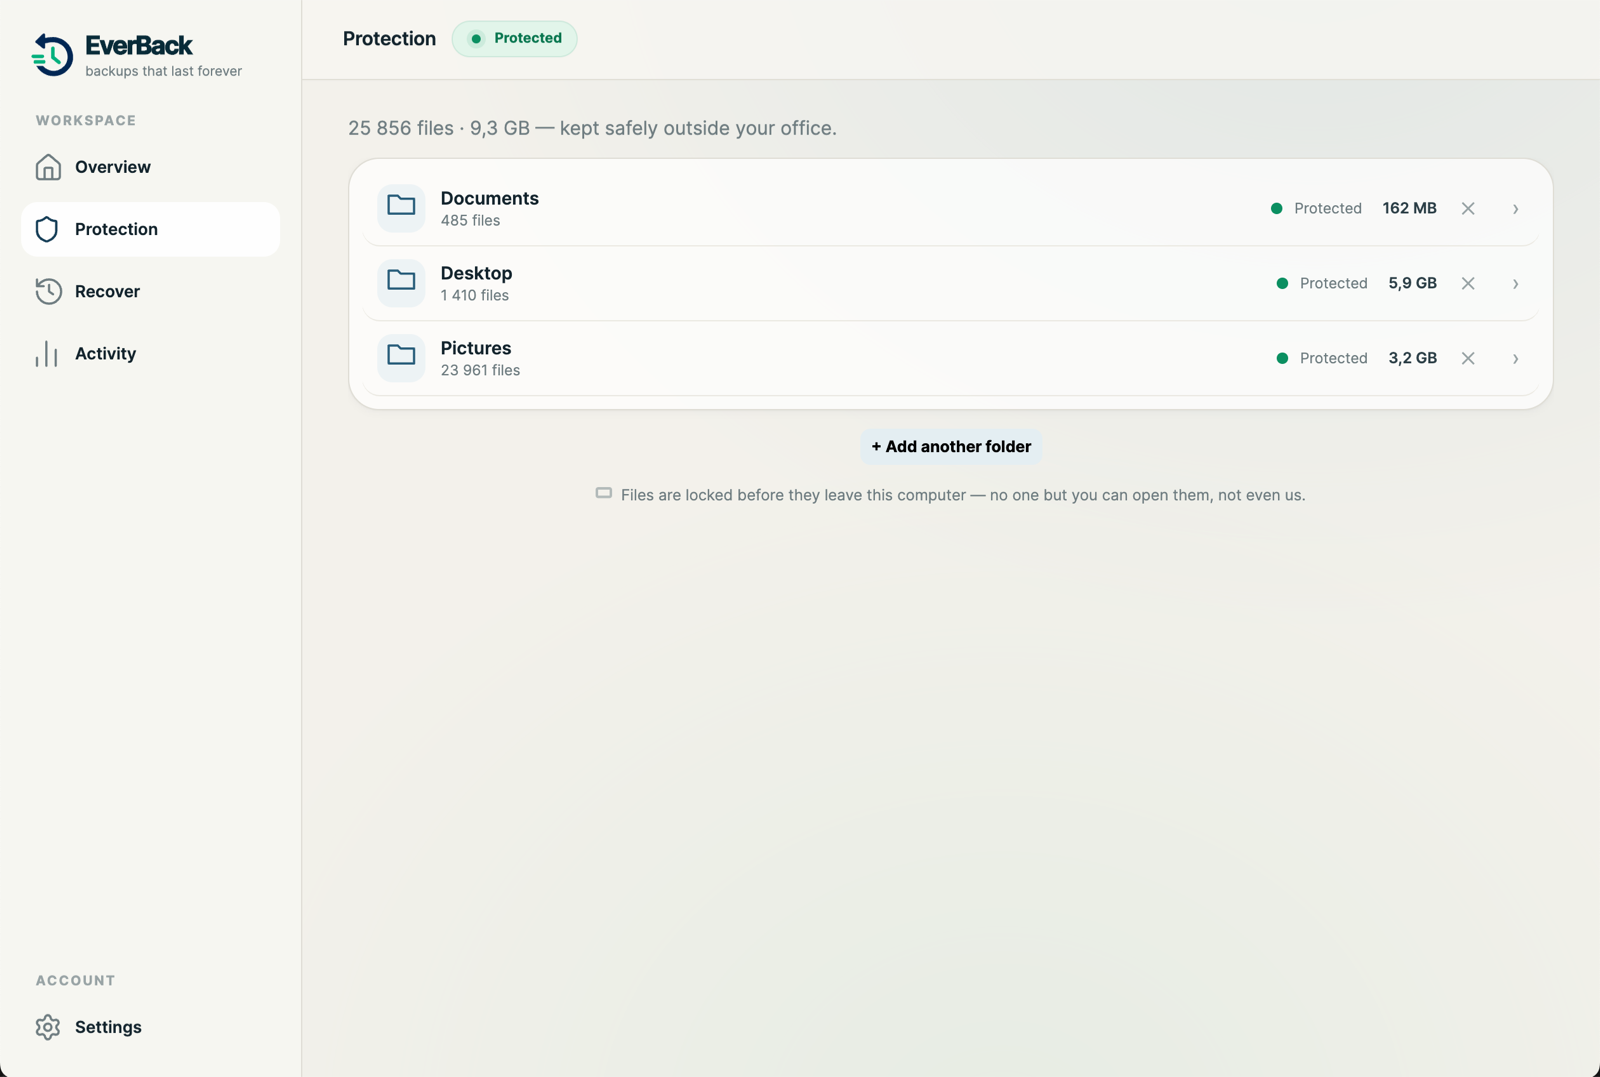Viewport: 1600px width, 1077px height.
Task: Click Protected status in Documents row
Action: pos(1316,208)
